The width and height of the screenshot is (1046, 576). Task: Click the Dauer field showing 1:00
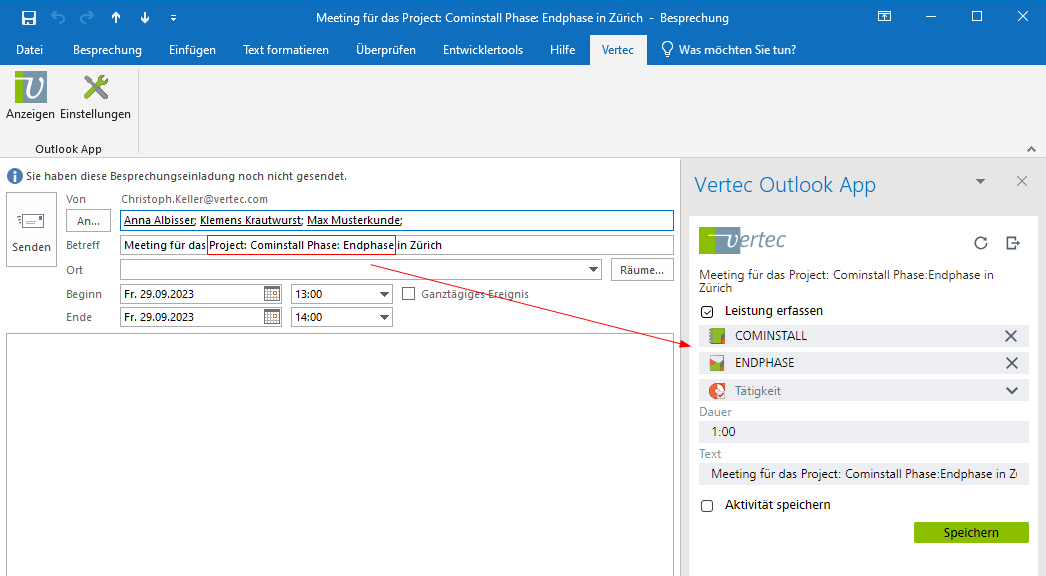coord(863,432)
